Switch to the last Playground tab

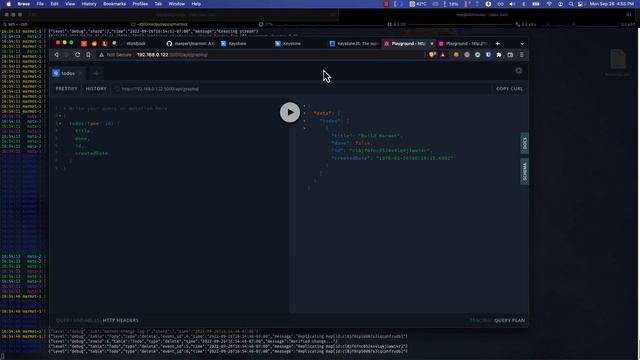pos(463,44)
